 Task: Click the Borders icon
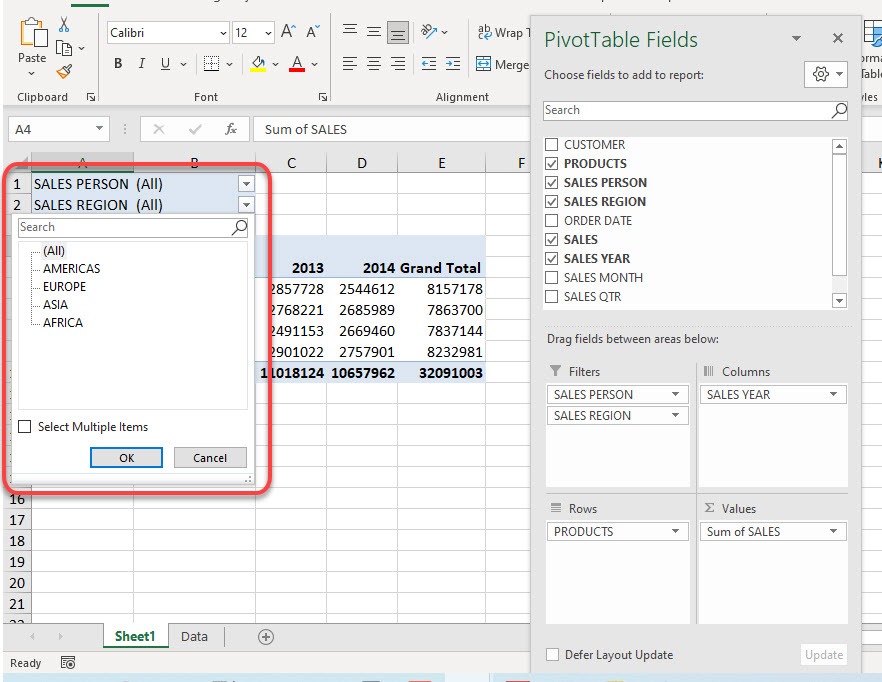[x=212, y=64]
